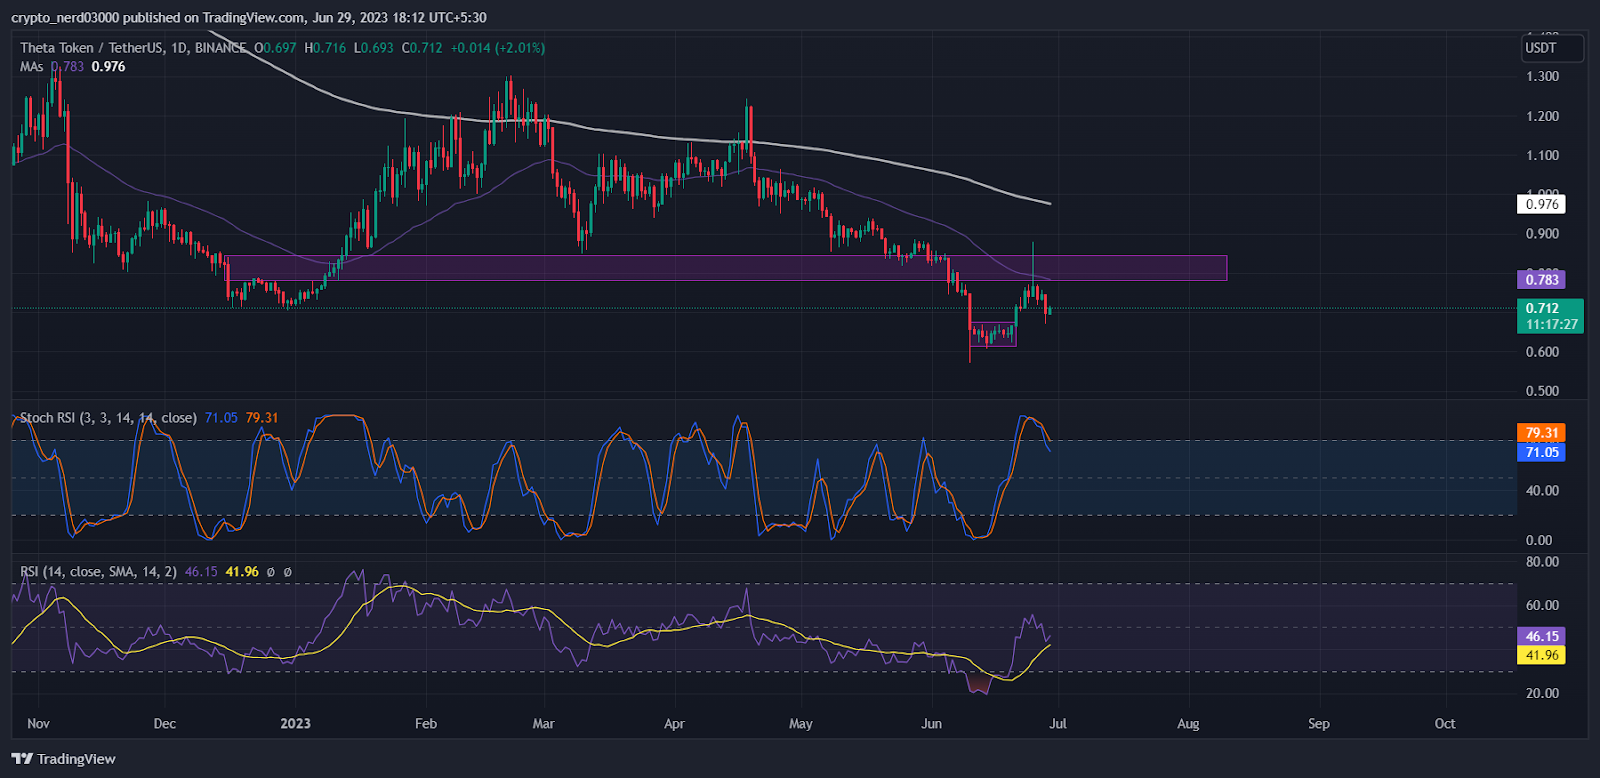Click the 1.300 price scale value
Screen dimensions: 1600x778
[x=1542, y=77]
